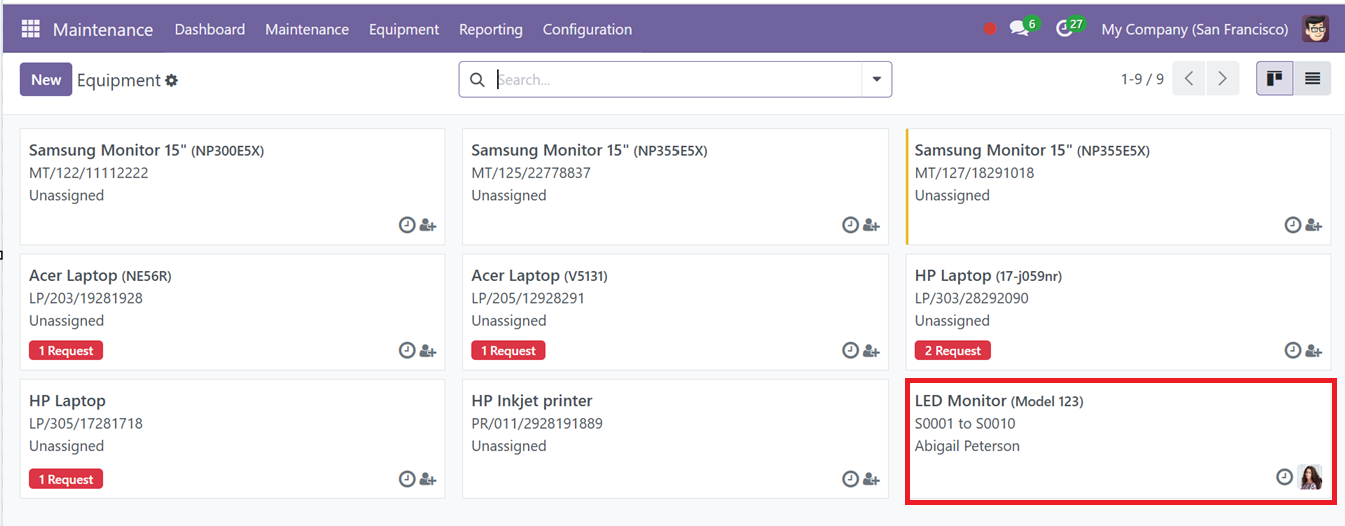This screenshot has height=526, width=1345.
Task: Go to previous page of records
Action: [x=1189, y=79]
